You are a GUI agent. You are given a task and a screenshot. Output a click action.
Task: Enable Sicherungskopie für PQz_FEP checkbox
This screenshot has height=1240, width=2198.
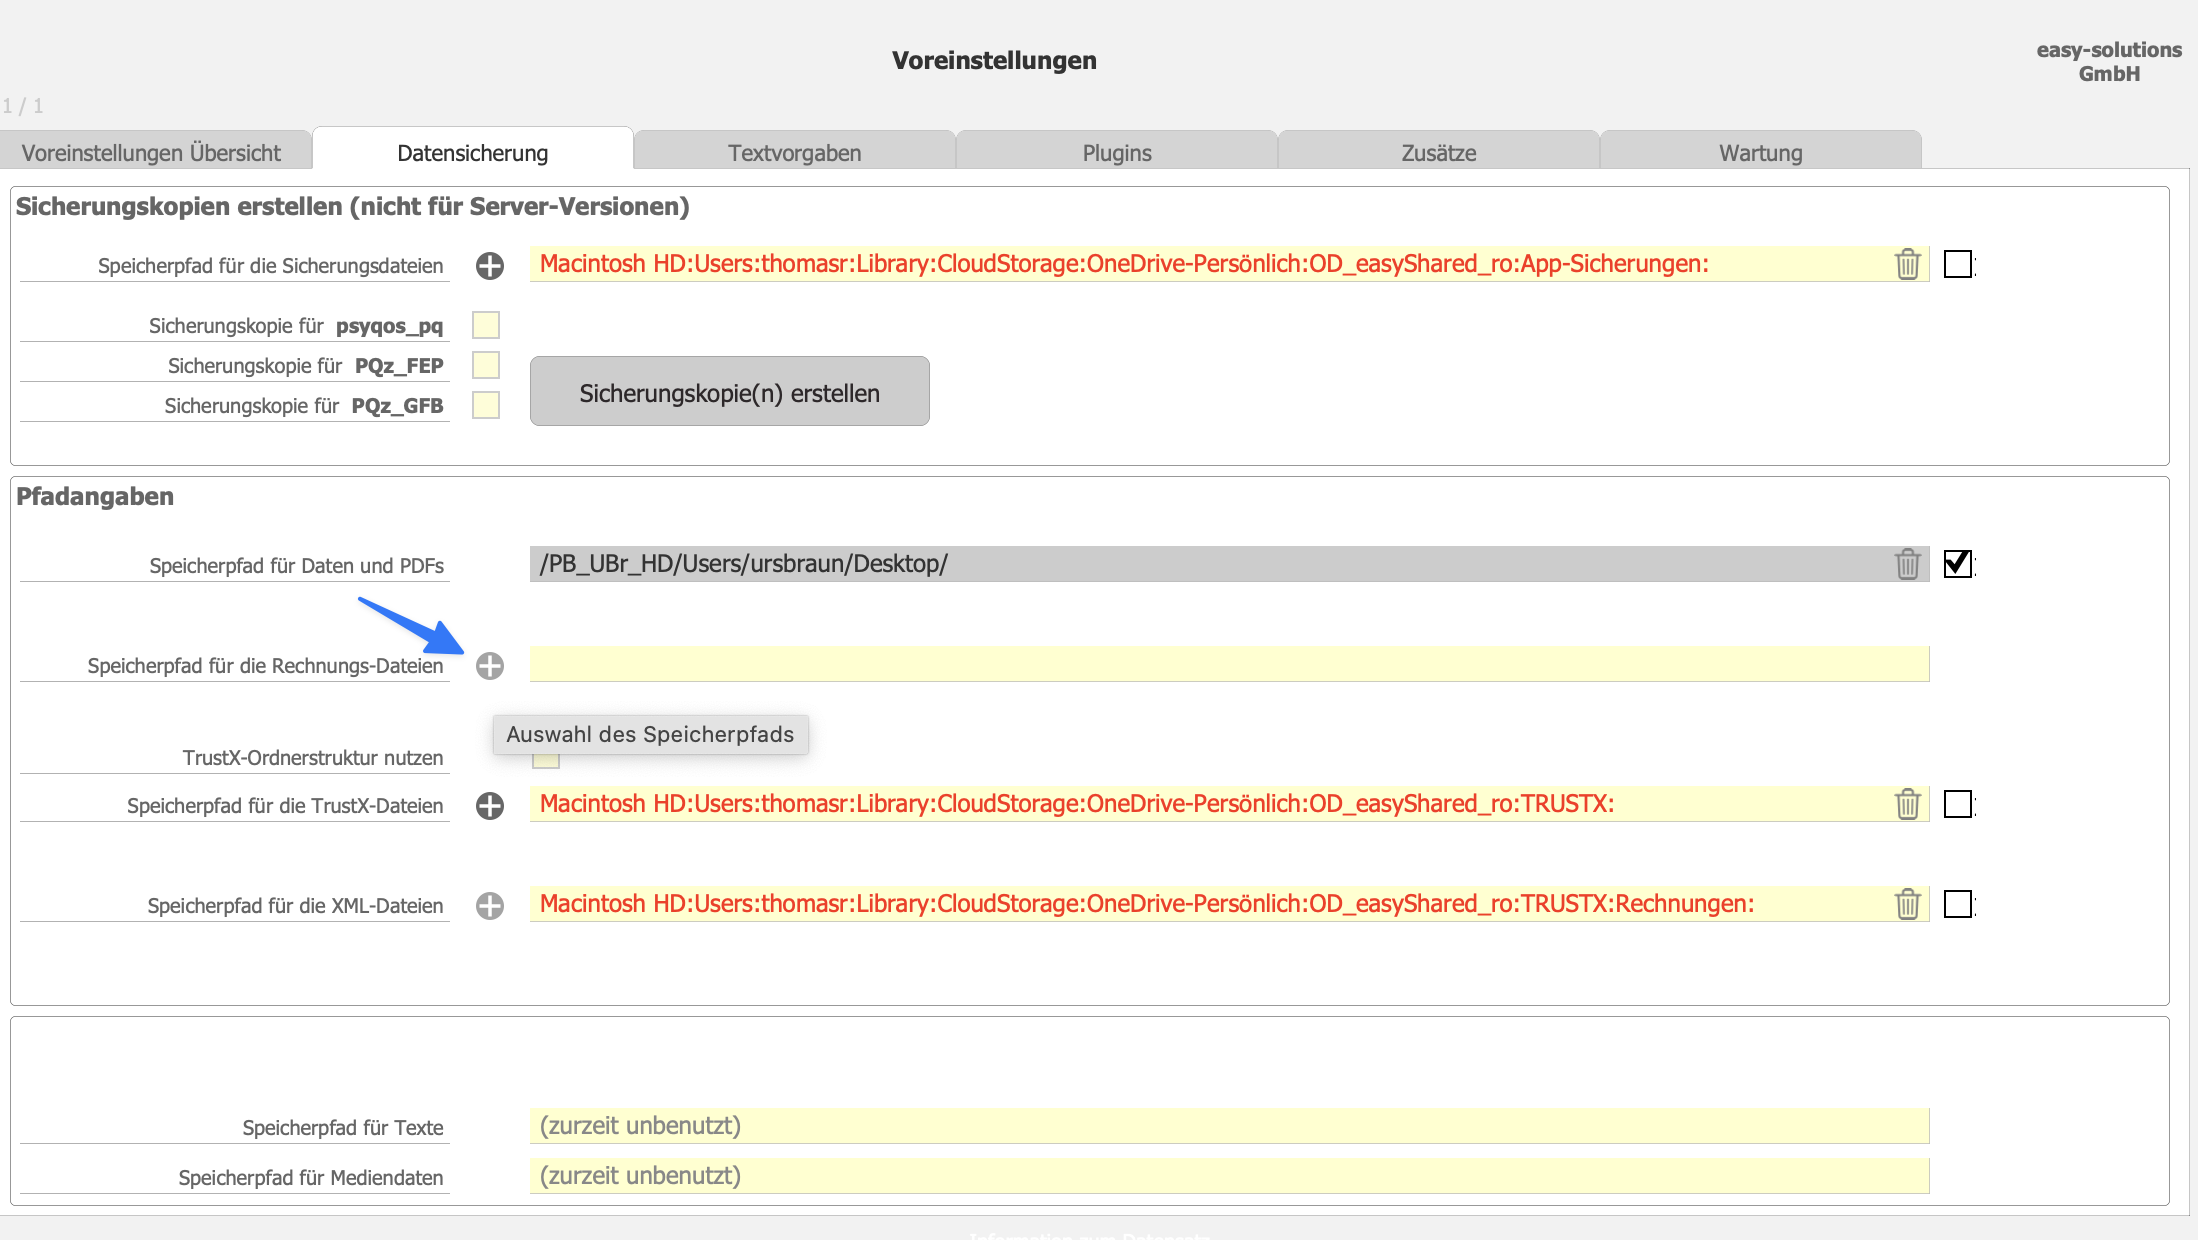486,365
